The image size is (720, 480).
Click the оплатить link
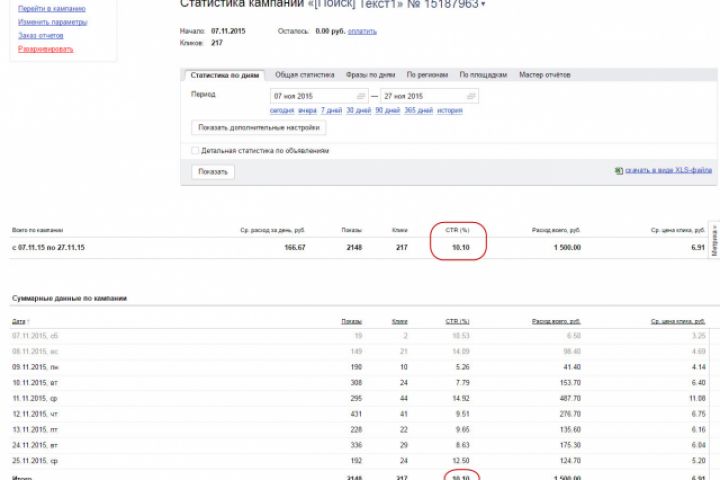pos(362,31)
